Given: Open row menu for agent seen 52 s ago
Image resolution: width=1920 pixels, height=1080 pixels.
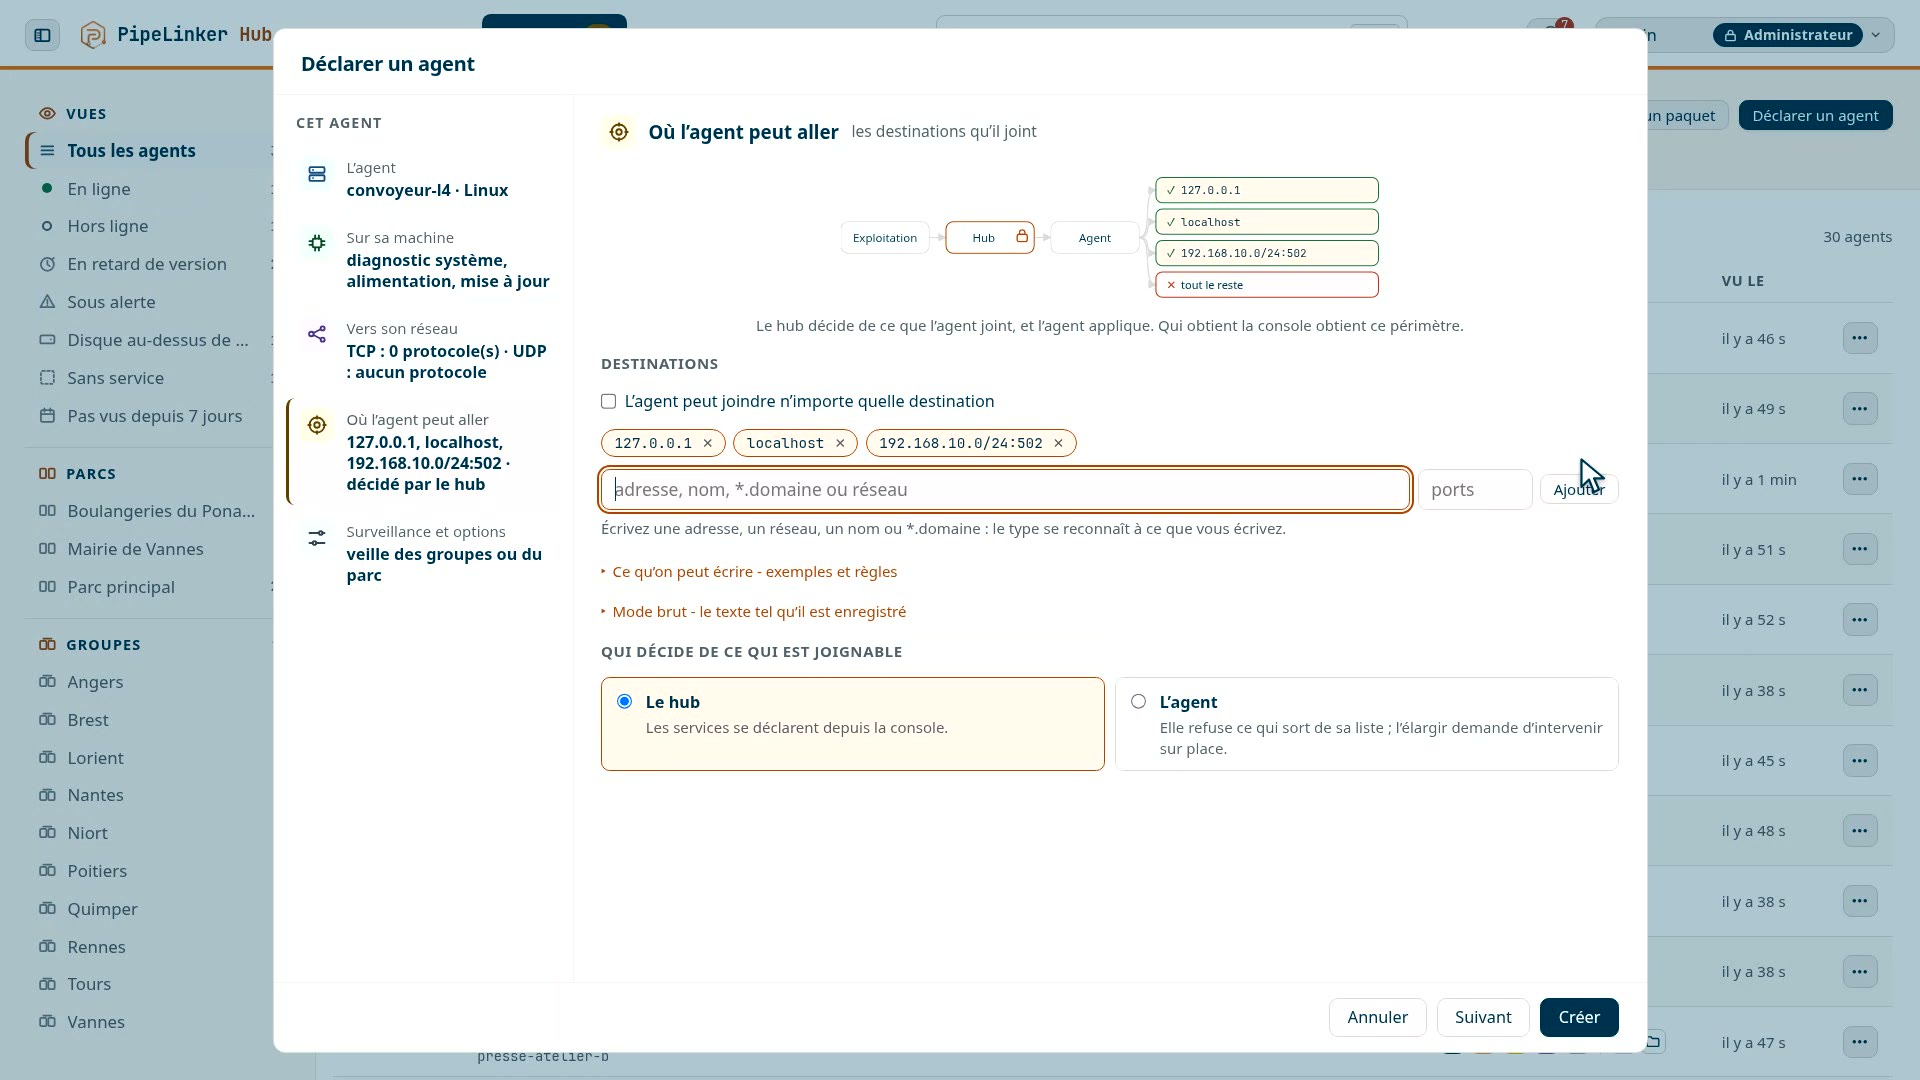Looking at the screenshot, I should [1859, 620].
